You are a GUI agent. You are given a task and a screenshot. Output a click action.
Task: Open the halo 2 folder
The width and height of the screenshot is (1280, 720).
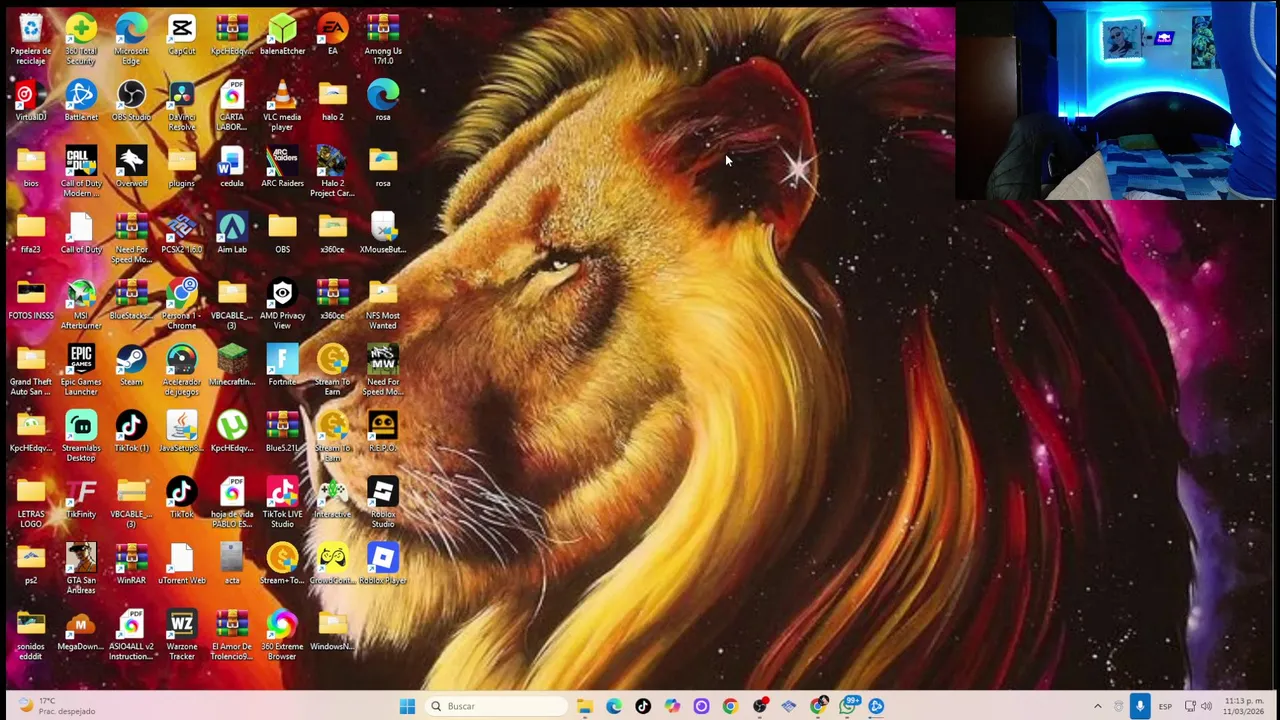pyautogui.click(x=332, y=101)
